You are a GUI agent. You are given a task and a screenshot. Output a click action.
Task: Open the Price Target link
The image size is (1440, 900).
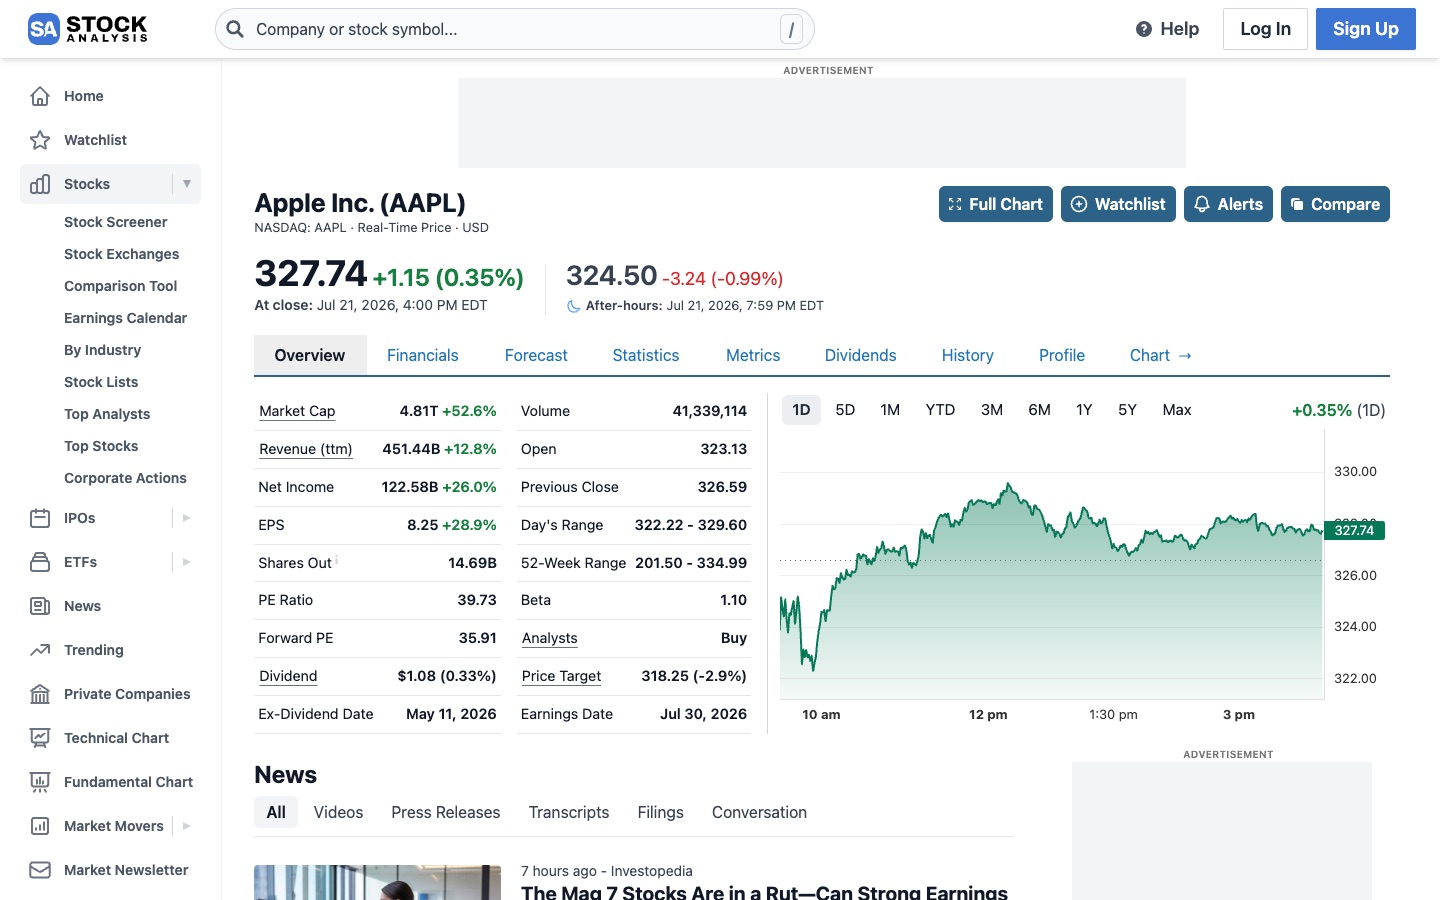(x=561, y=676)
